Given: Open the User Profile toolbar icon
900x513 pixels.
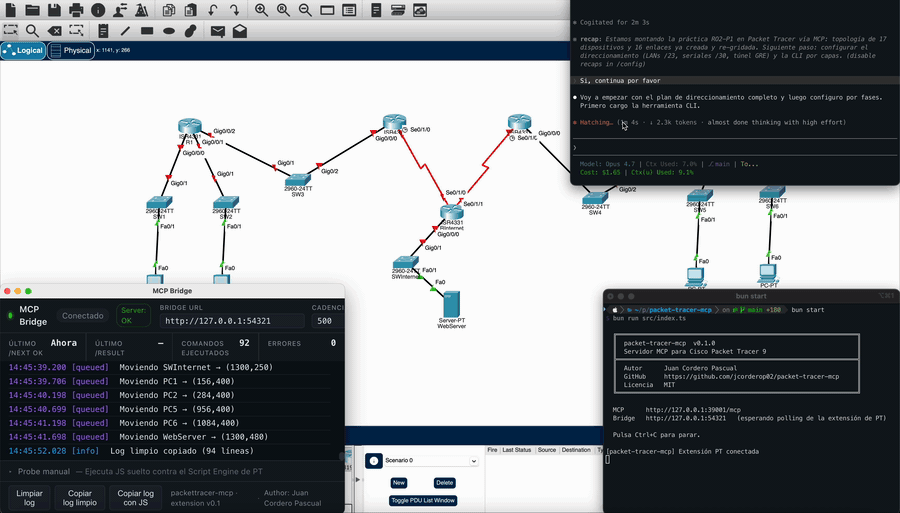Looking at the screenshot, I should point(120,10).
